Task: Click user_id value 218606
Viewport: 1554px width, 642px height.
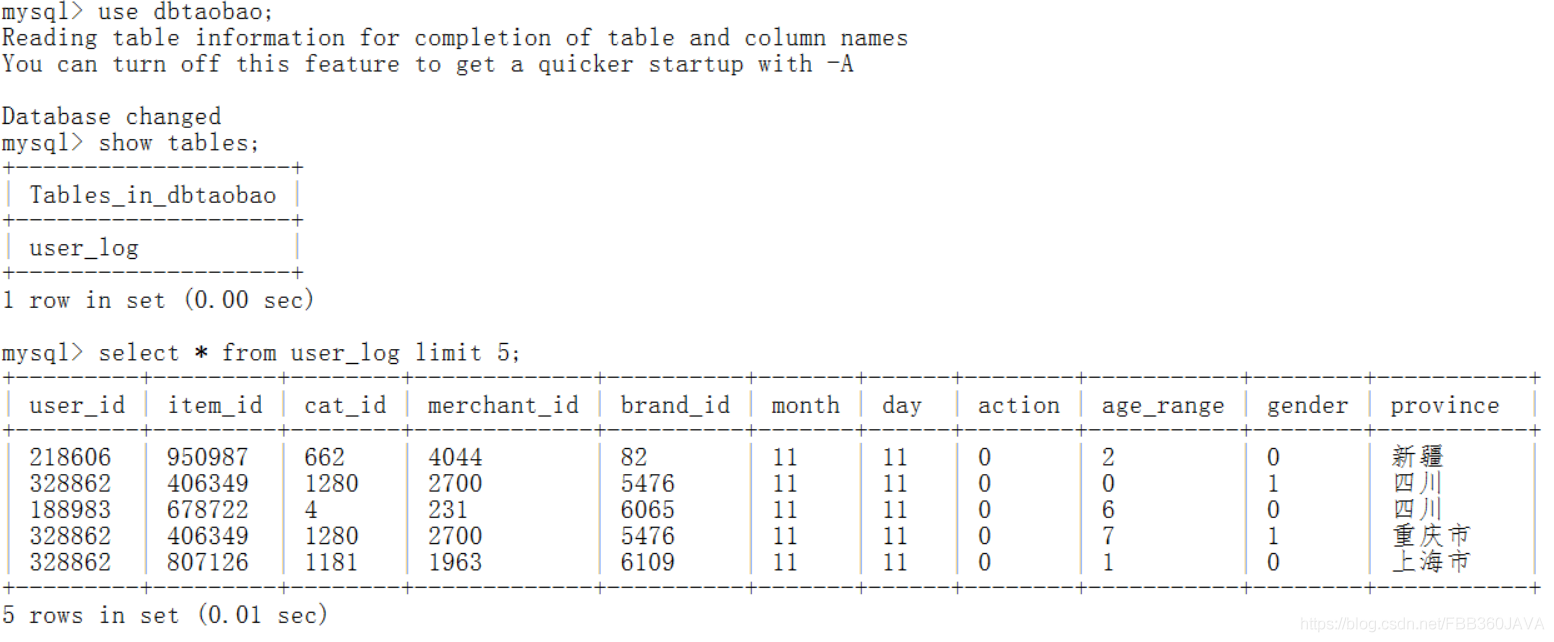Action: pyautogui.click(x=70, y=457)
